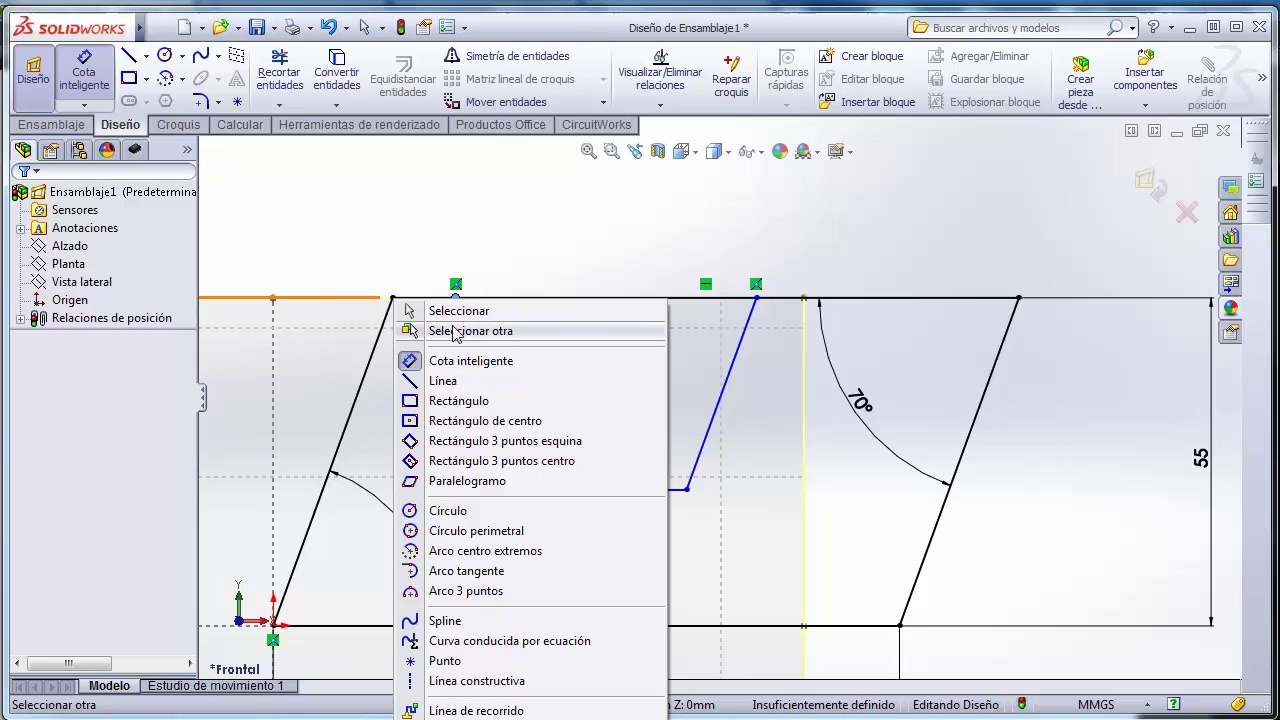Select the Line sketch tool in ribbon

pyautogui.click(x=129, y=56)
